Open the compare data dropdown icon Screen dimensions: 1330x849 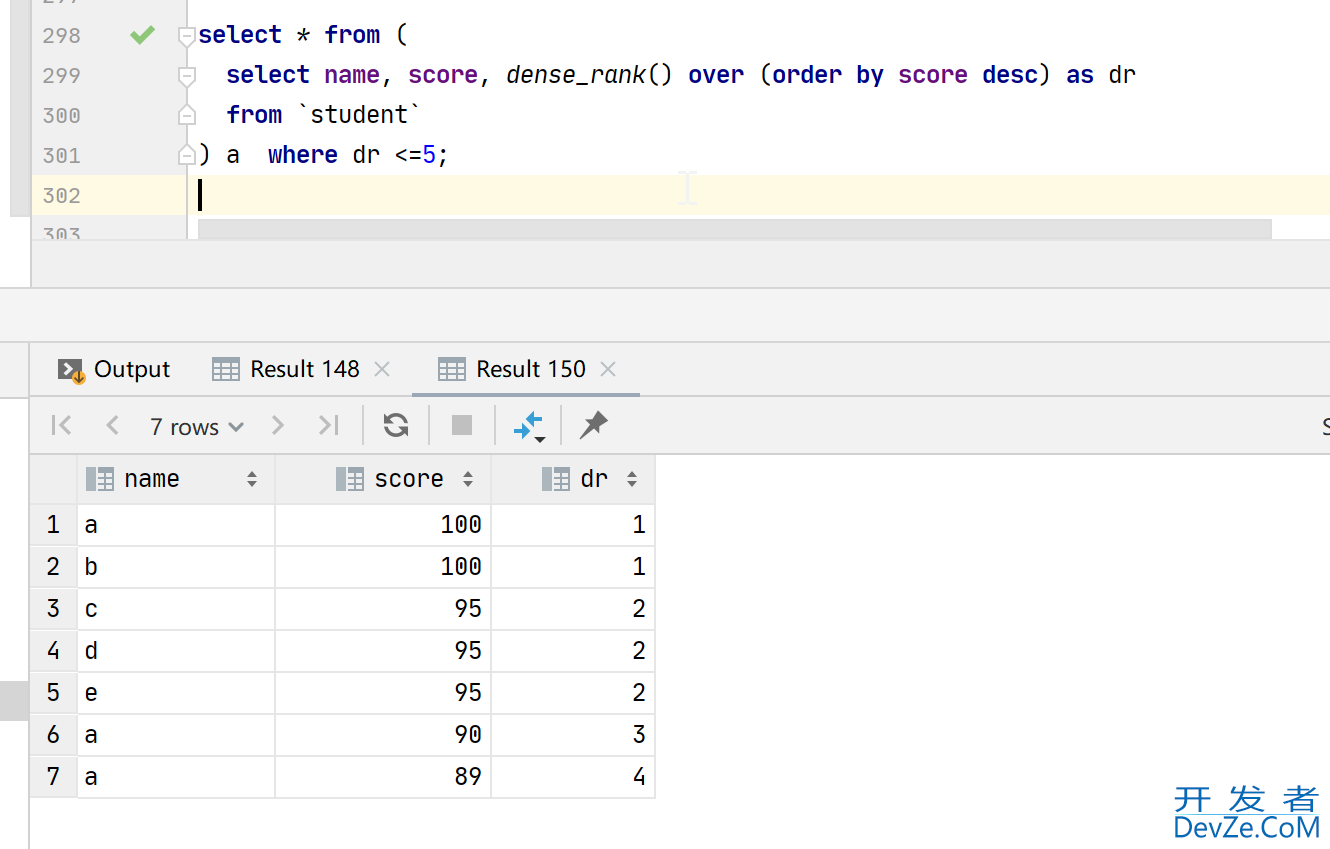[x=528, y=427]
